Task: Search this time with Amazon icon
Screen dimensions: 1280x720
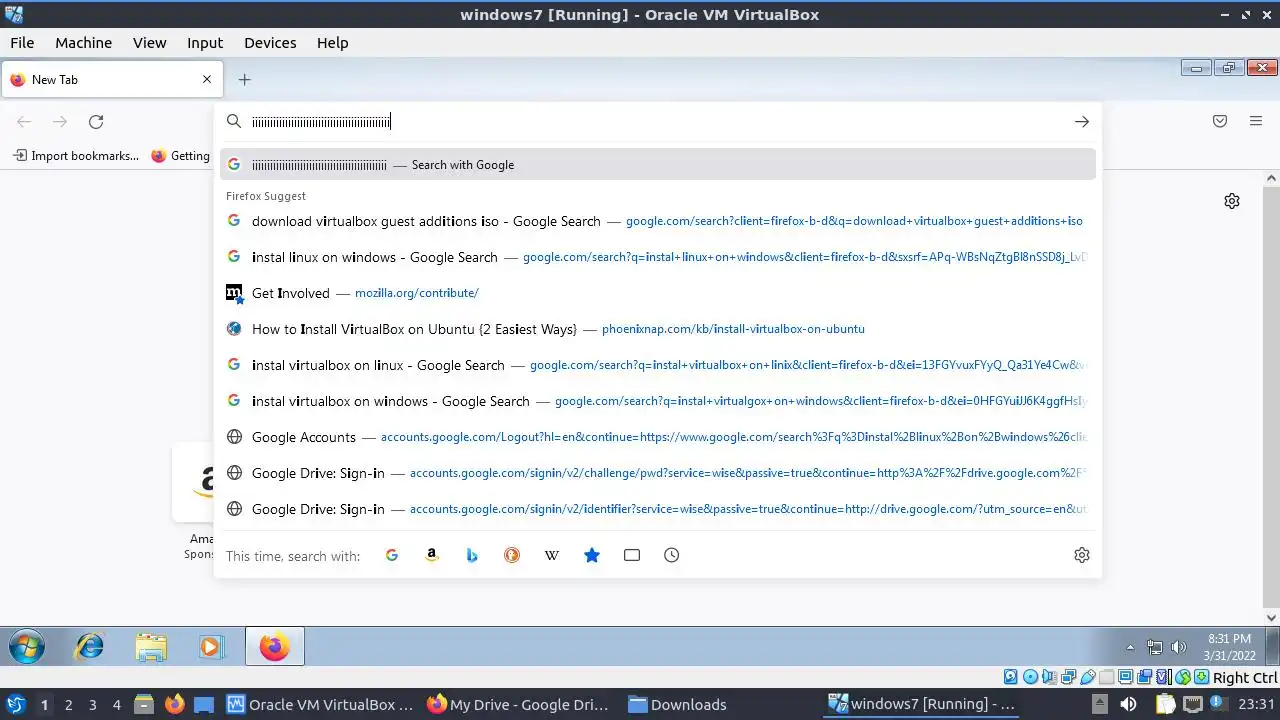Action: pos(432,555)
